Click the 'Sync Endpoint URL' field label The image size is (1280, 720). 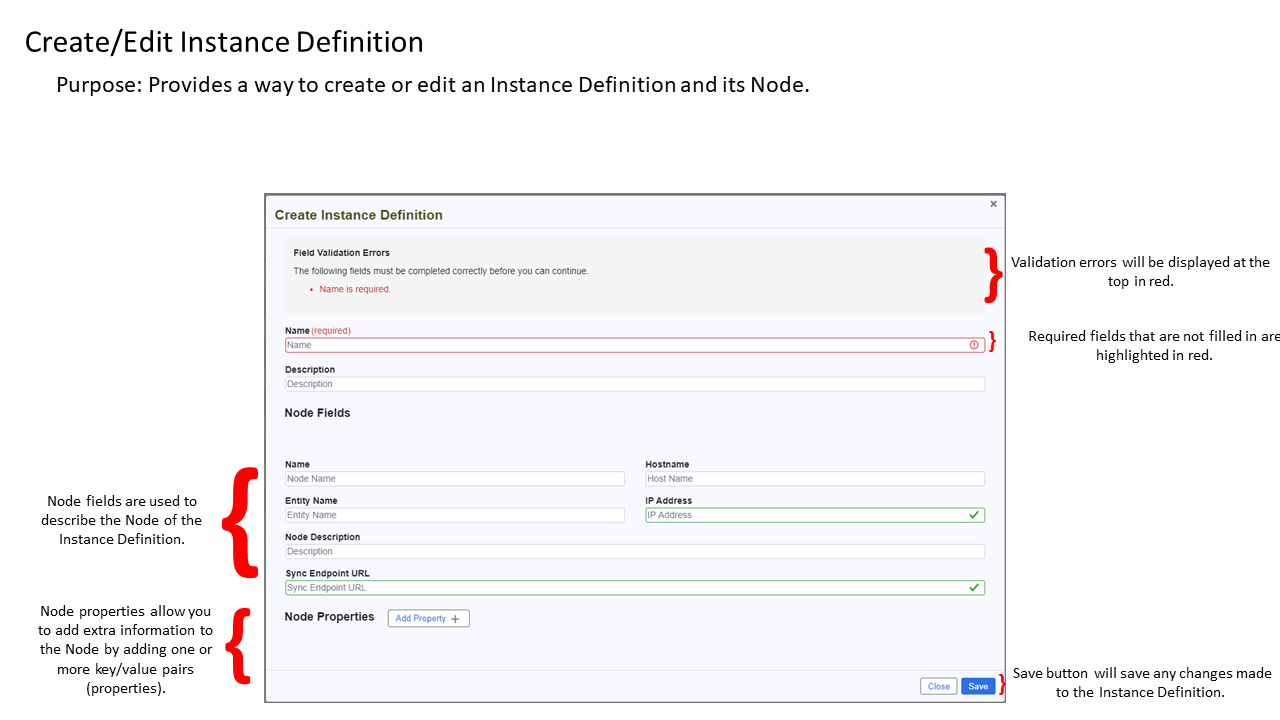click(327, 574)
